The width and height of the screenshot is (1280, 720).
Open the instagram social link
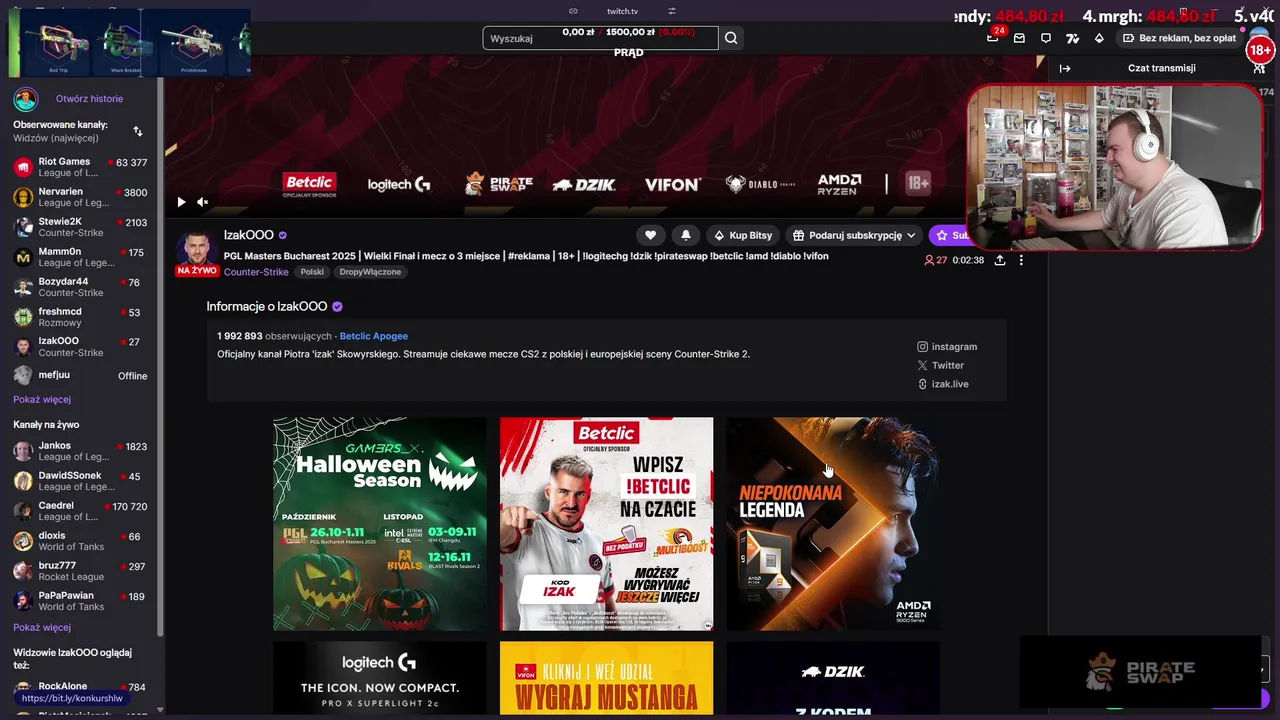tap(947, 347)
